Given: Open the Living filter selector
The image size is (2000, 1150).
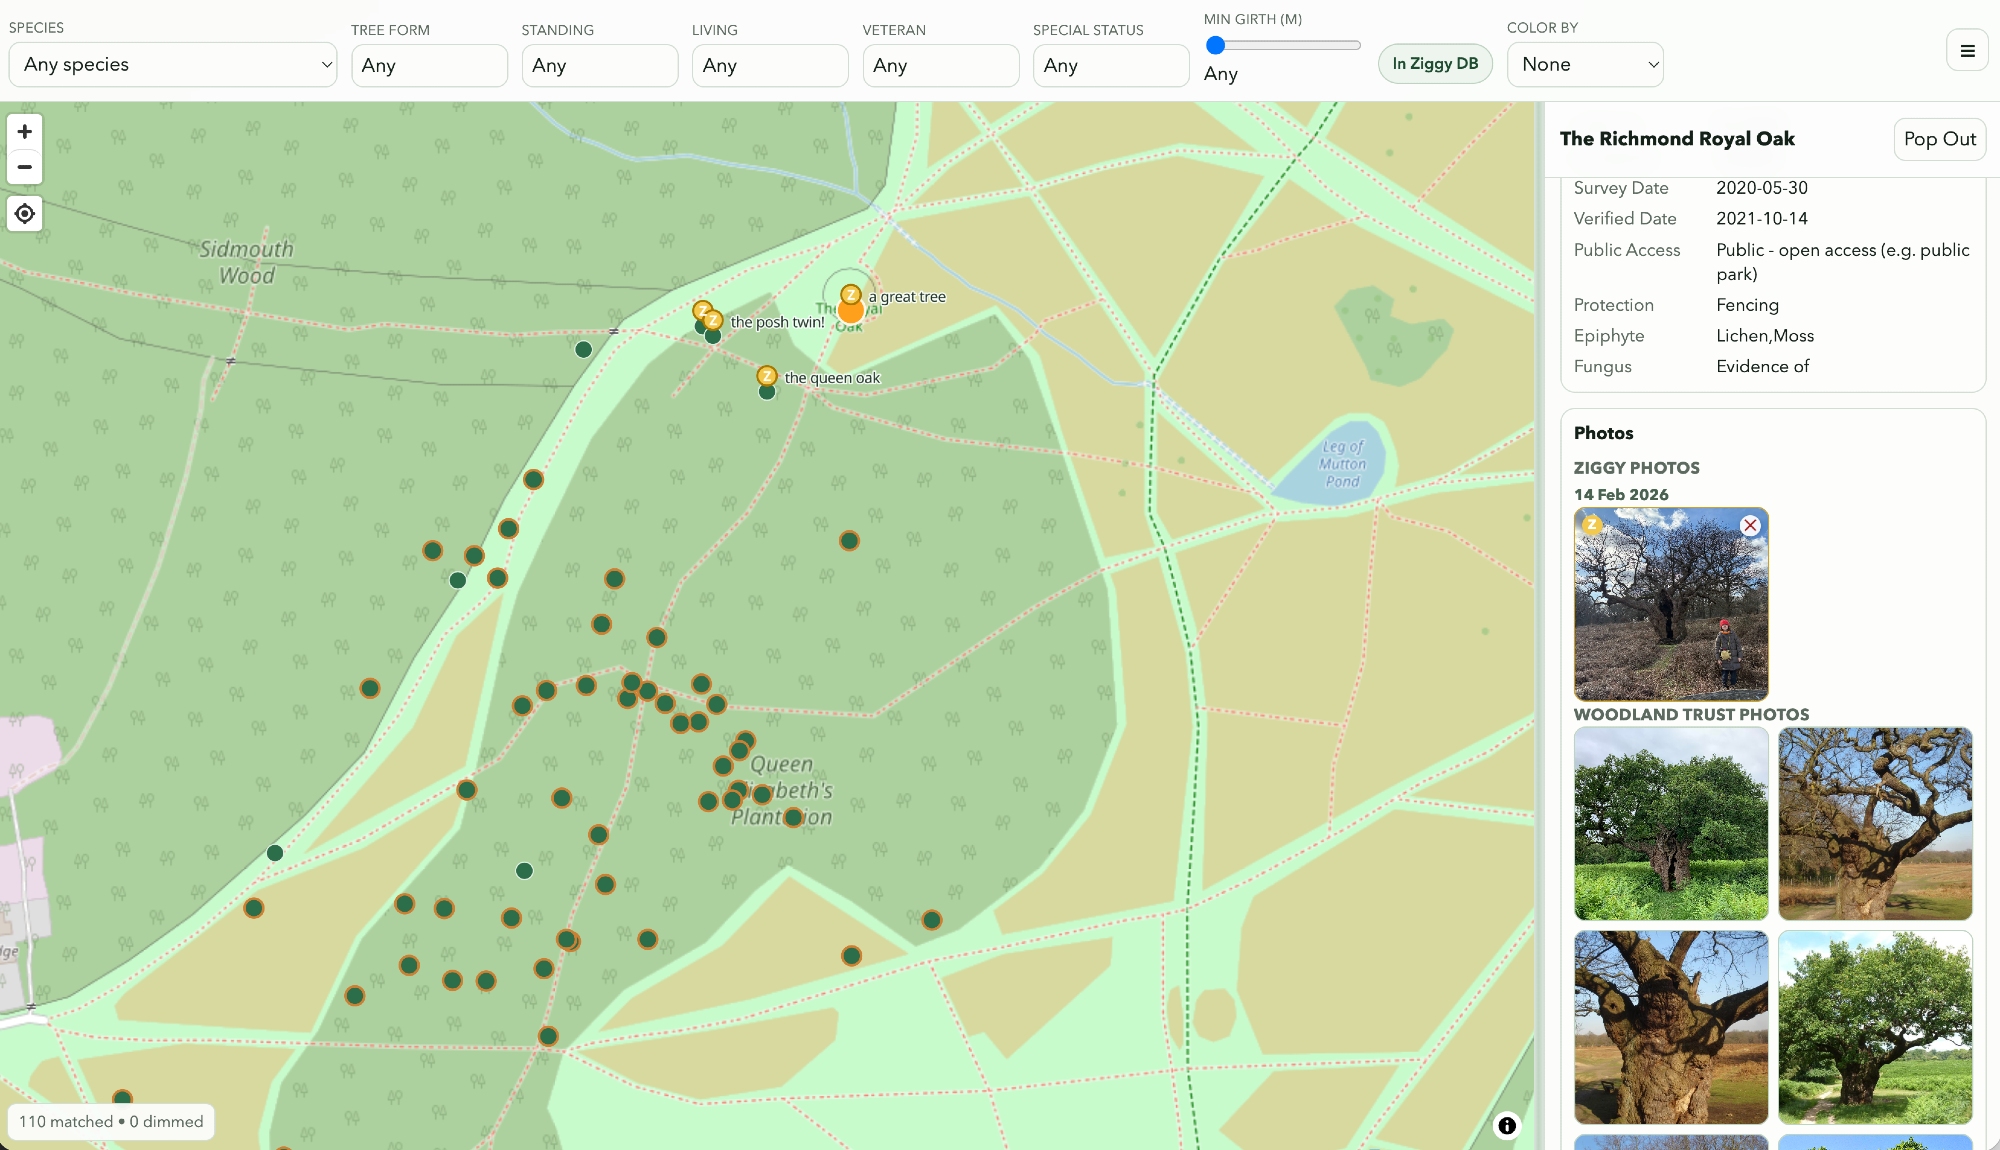Looking at the screenshot, I should (770, 66).
